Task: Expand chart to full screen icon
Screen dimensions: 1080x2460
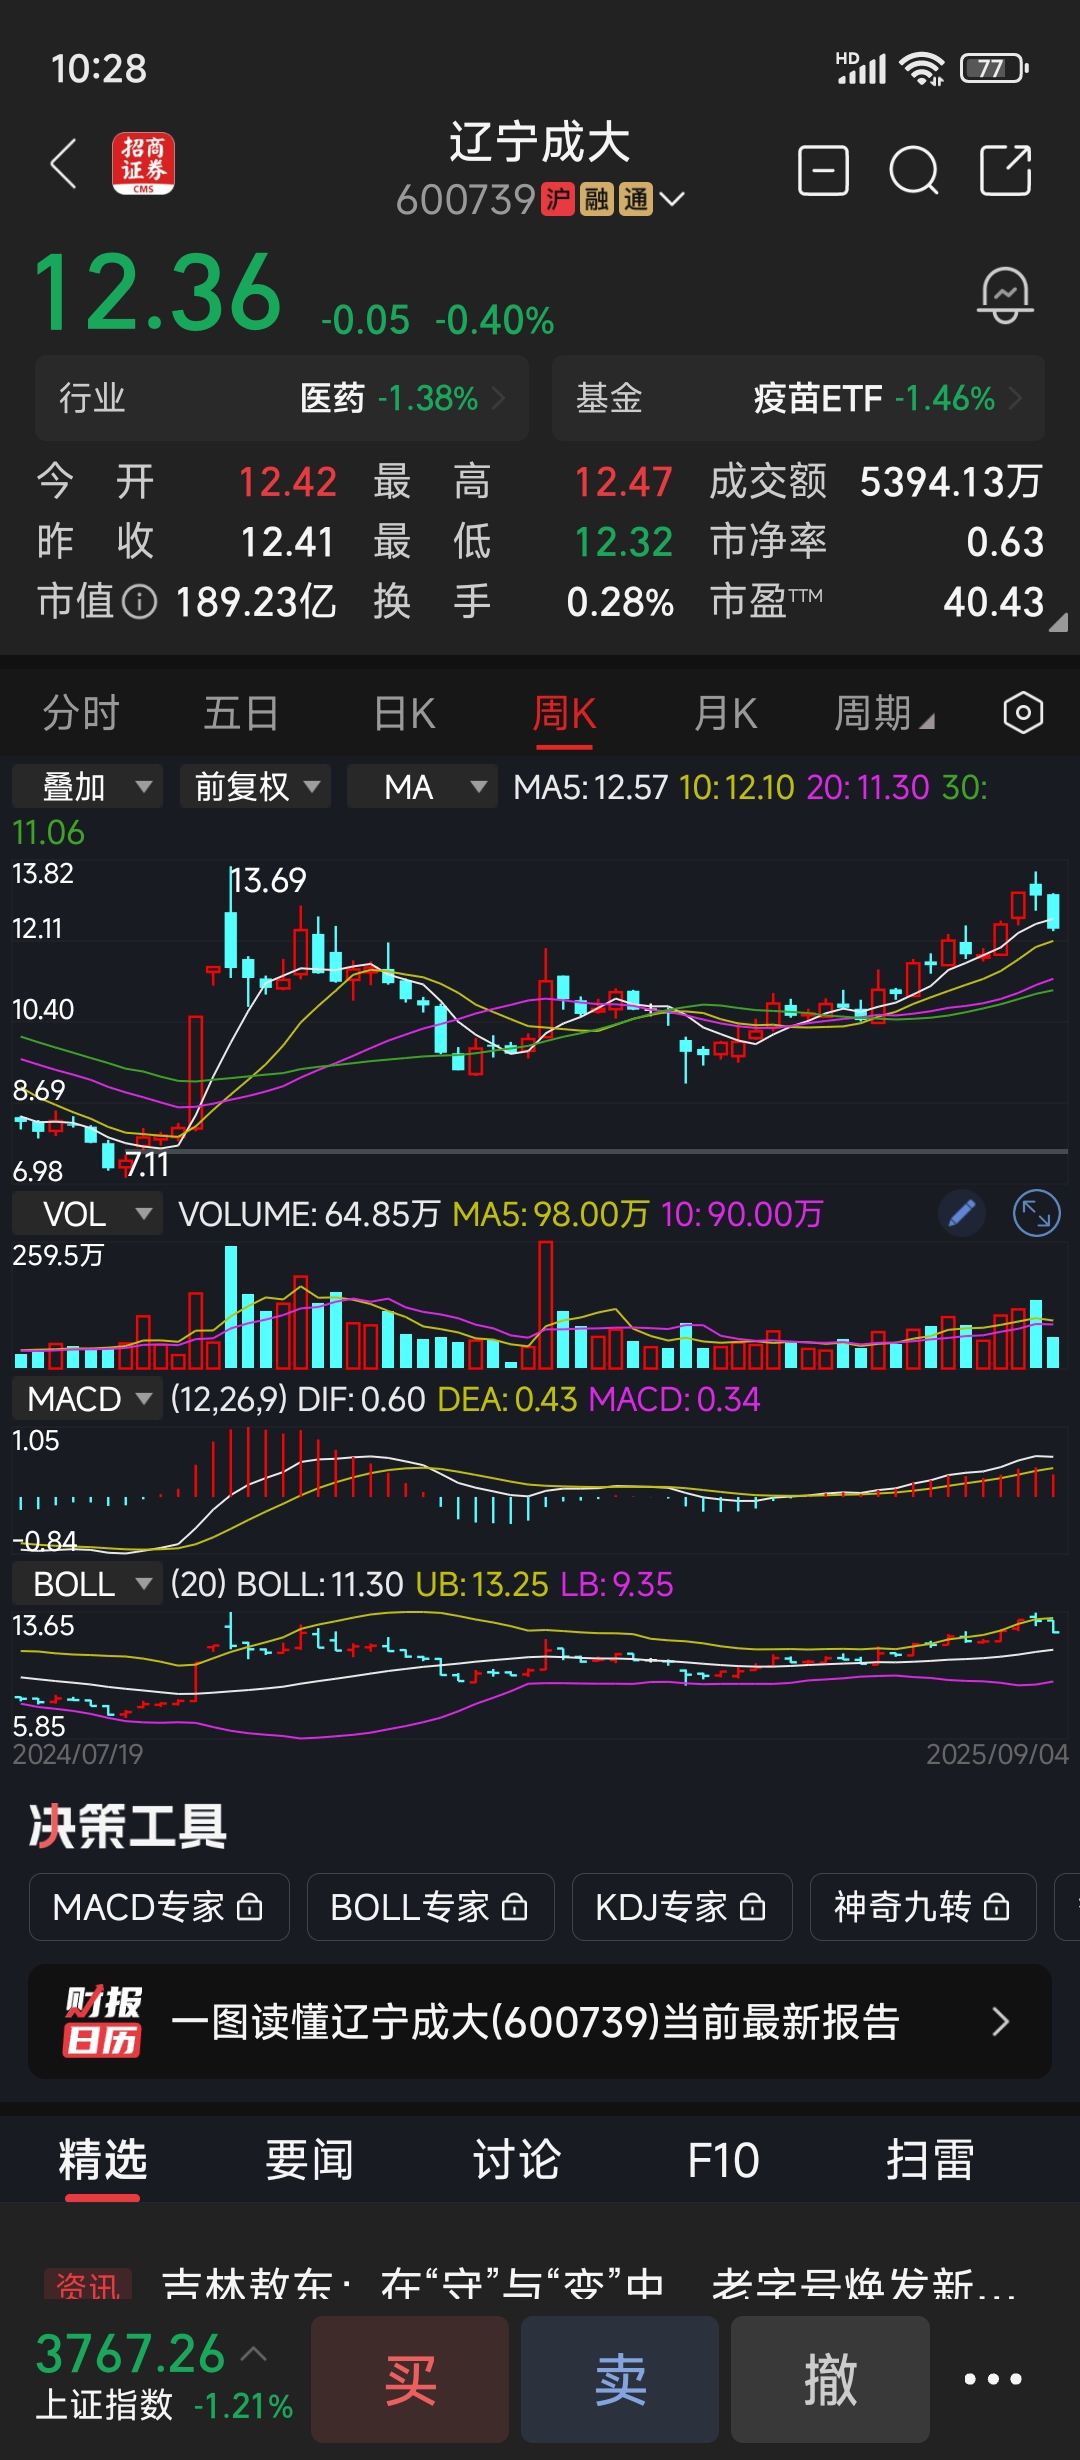Action: pos(1036,1214)
